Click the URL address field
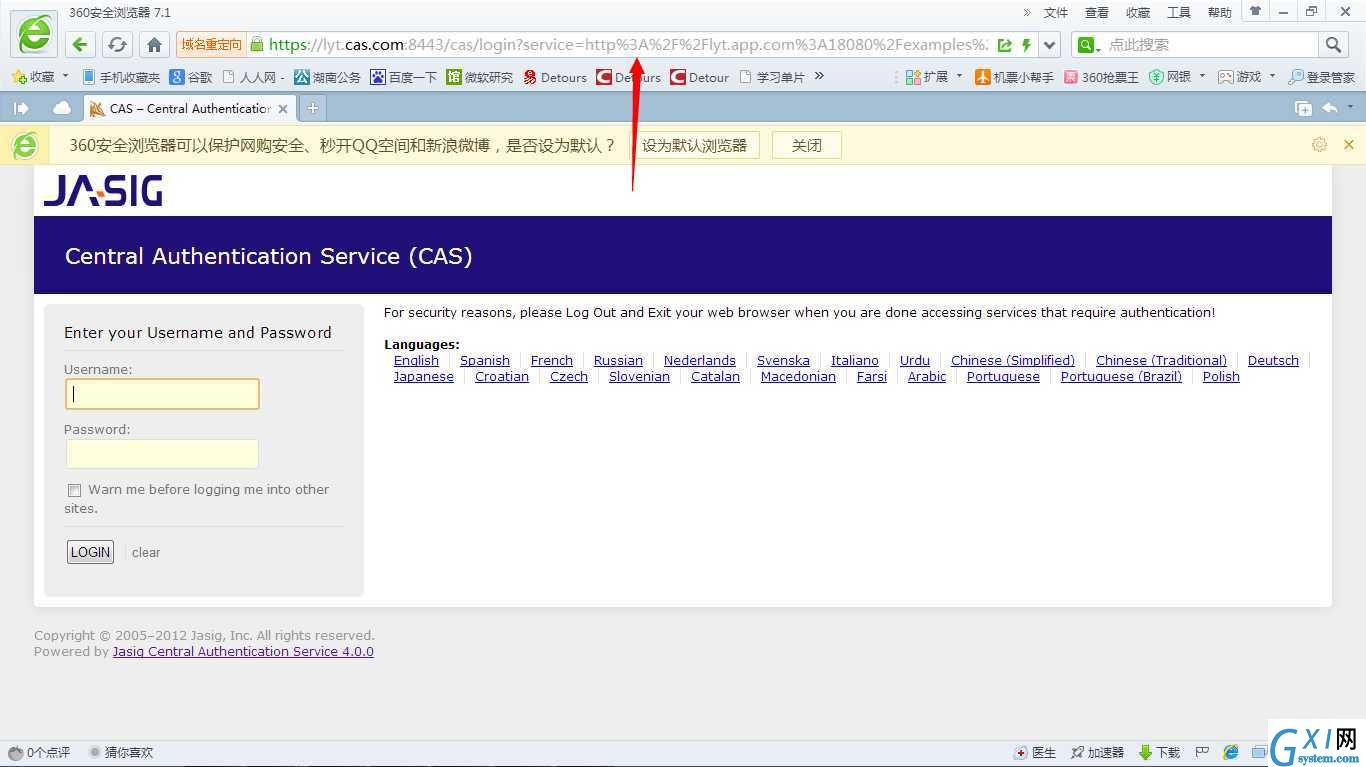This screenshot has width=1366, height=767. pyautogui.click(x=628, y=45)
